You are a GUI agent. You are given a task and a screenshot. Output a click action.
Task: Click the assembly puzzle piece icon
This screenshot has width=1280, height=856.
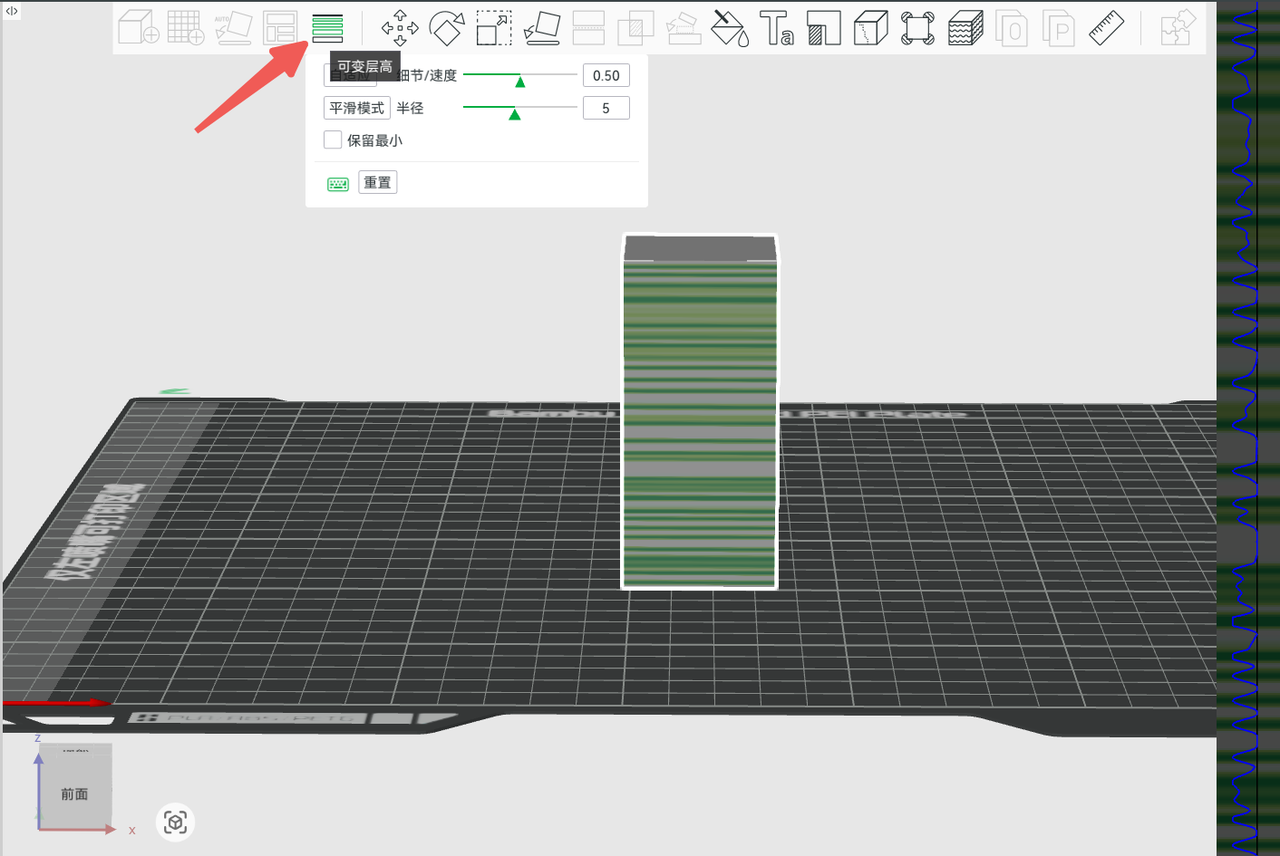(x=1178, y=27)
